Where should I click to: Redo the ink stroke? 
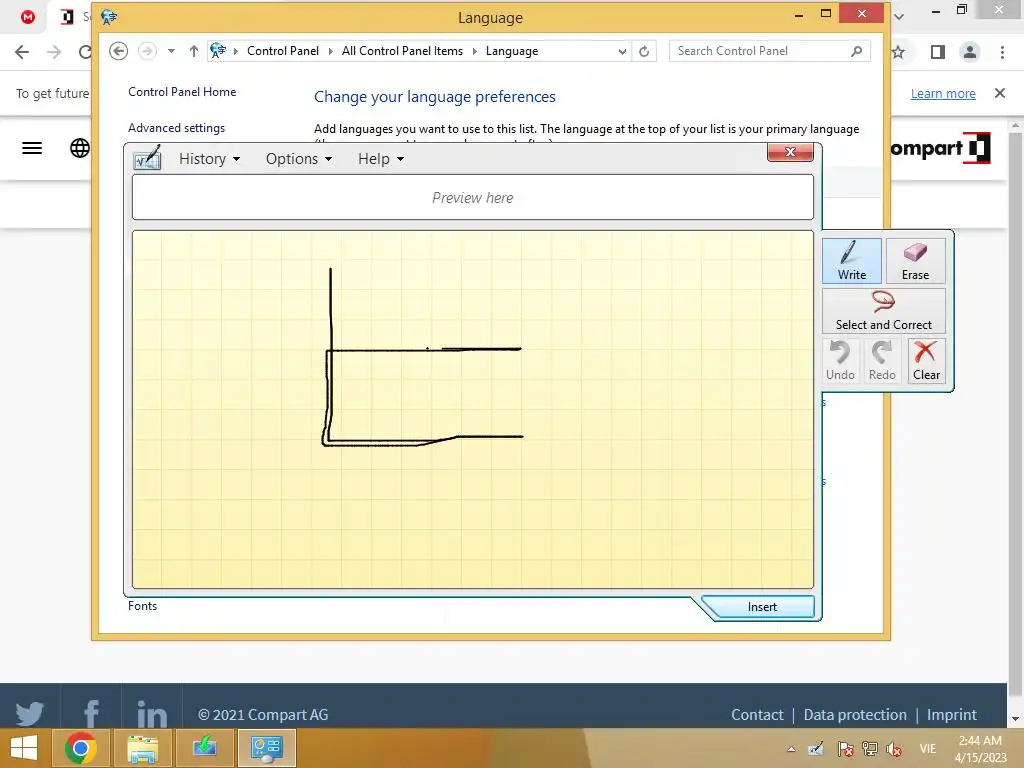tap(882, 360)
